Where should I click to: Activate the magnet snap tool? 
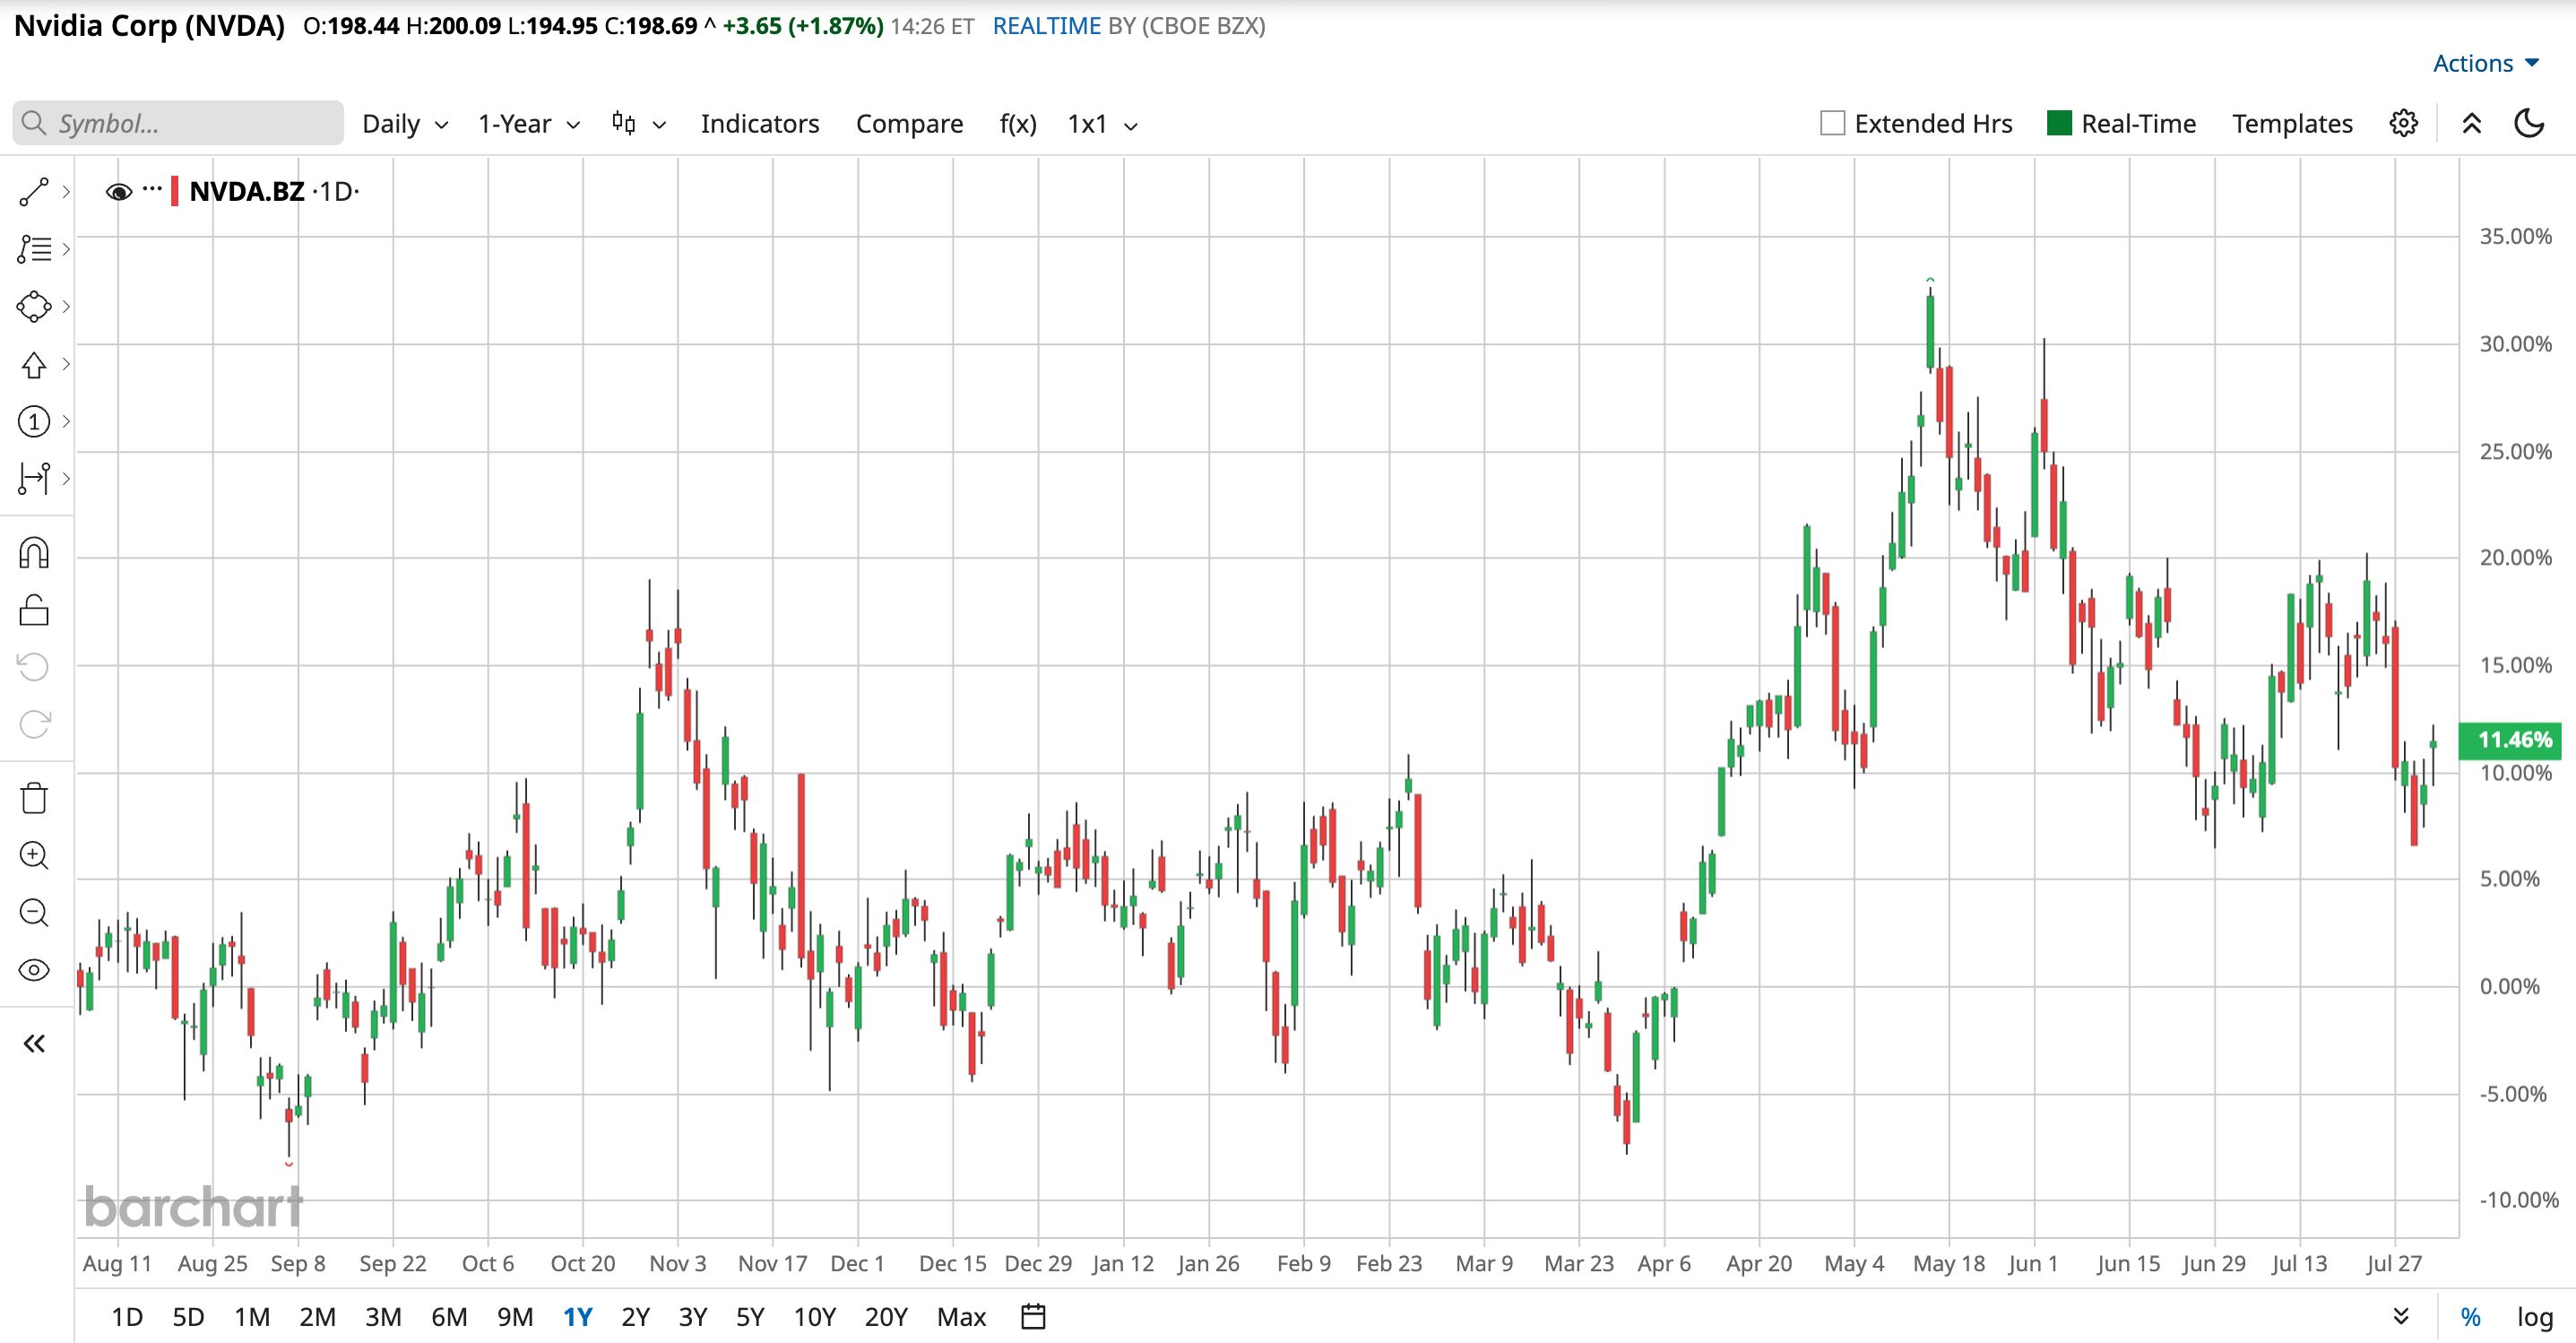click(34, 553)
